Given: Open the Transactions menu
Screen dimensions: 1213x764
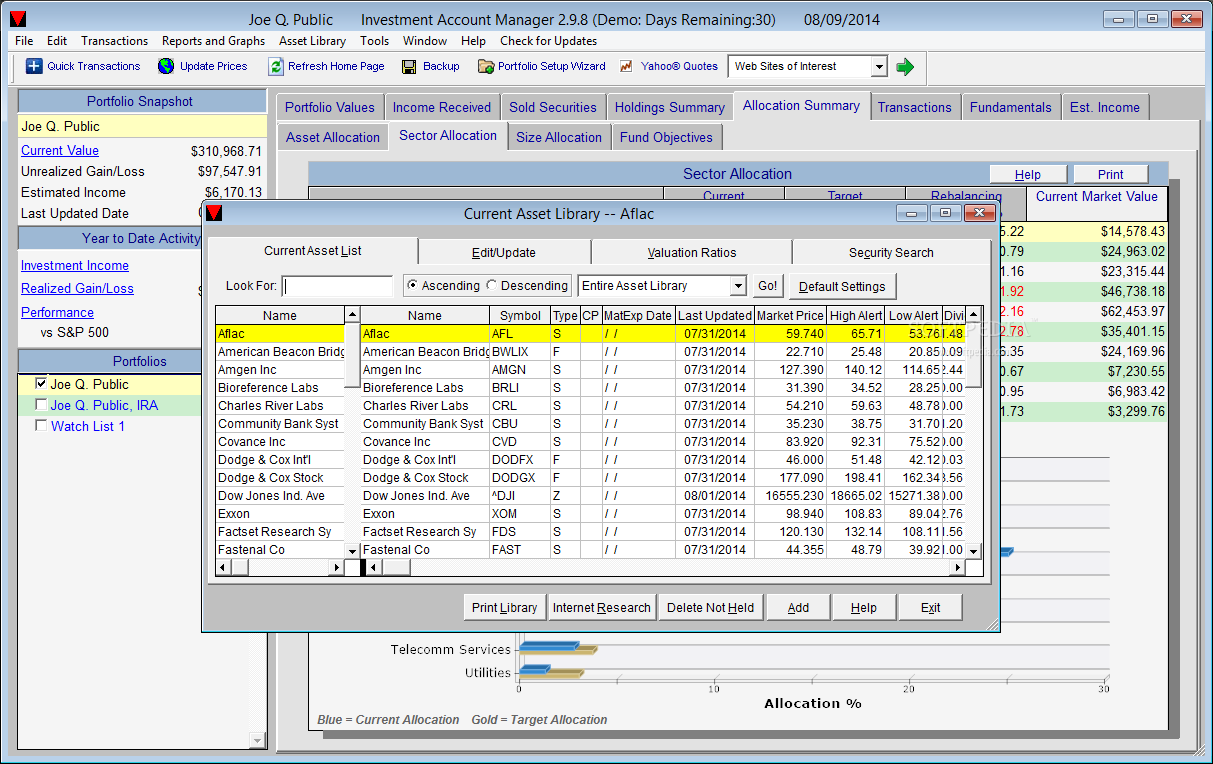Looking at the screenshot, I should (114, 41).
